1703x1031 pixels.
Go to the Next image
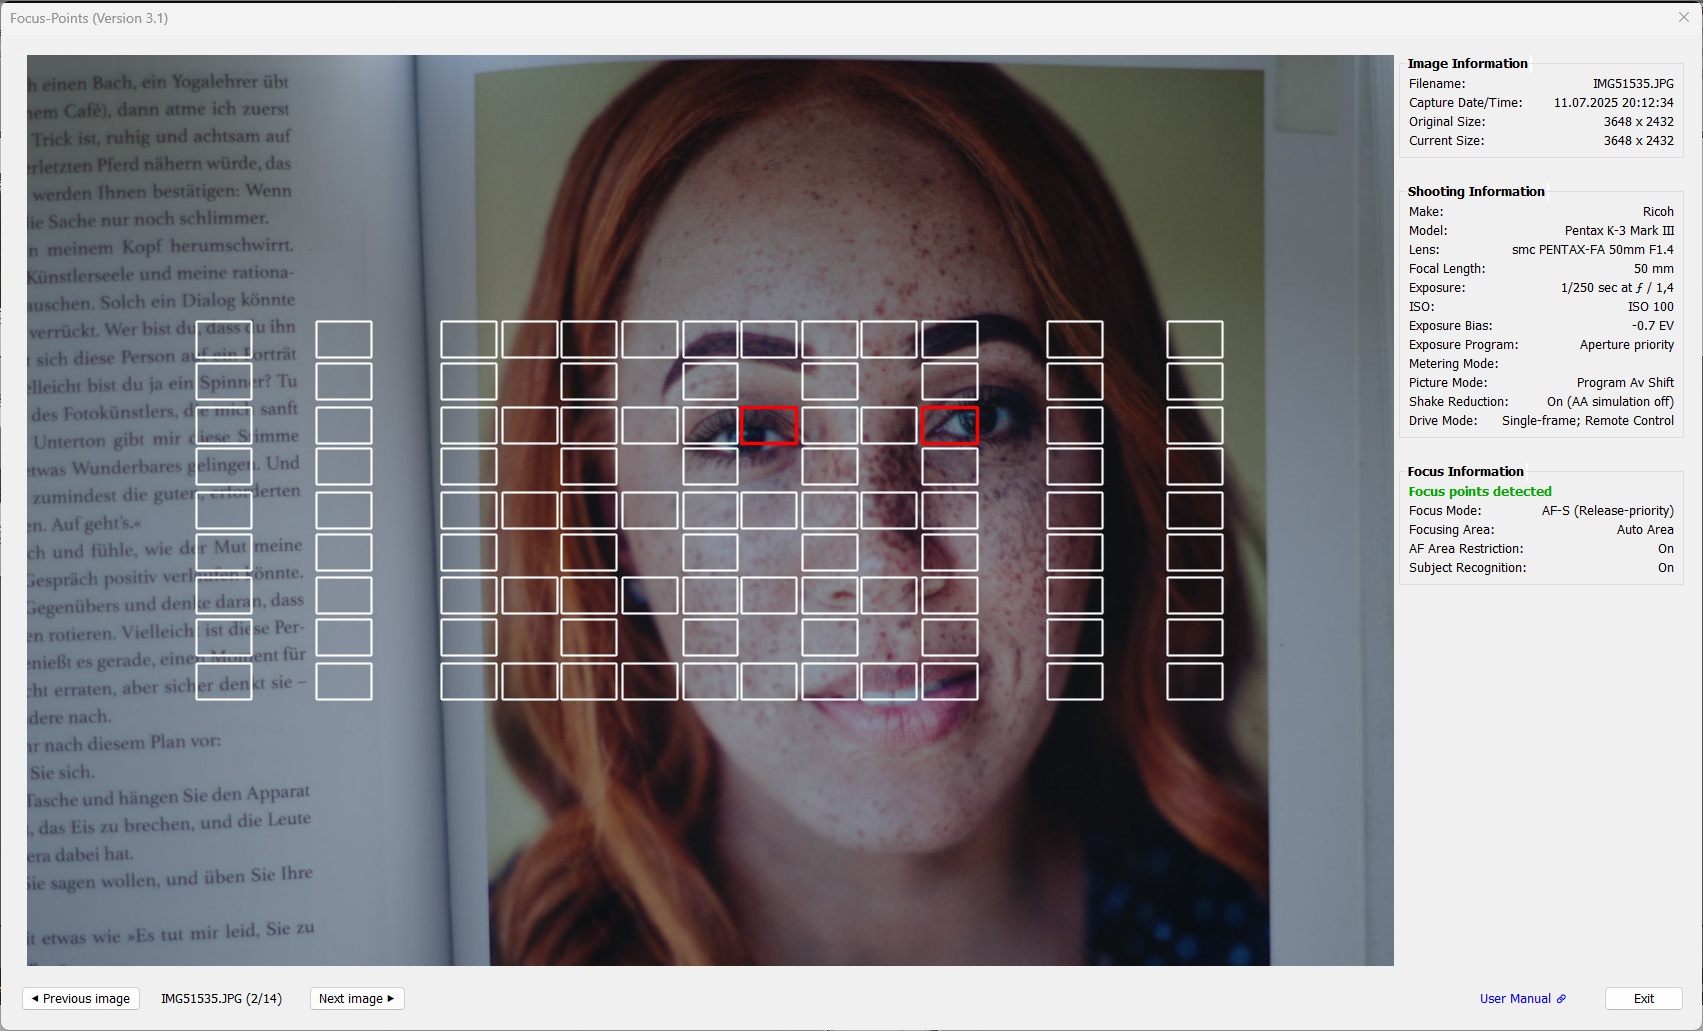click(356, 998)
